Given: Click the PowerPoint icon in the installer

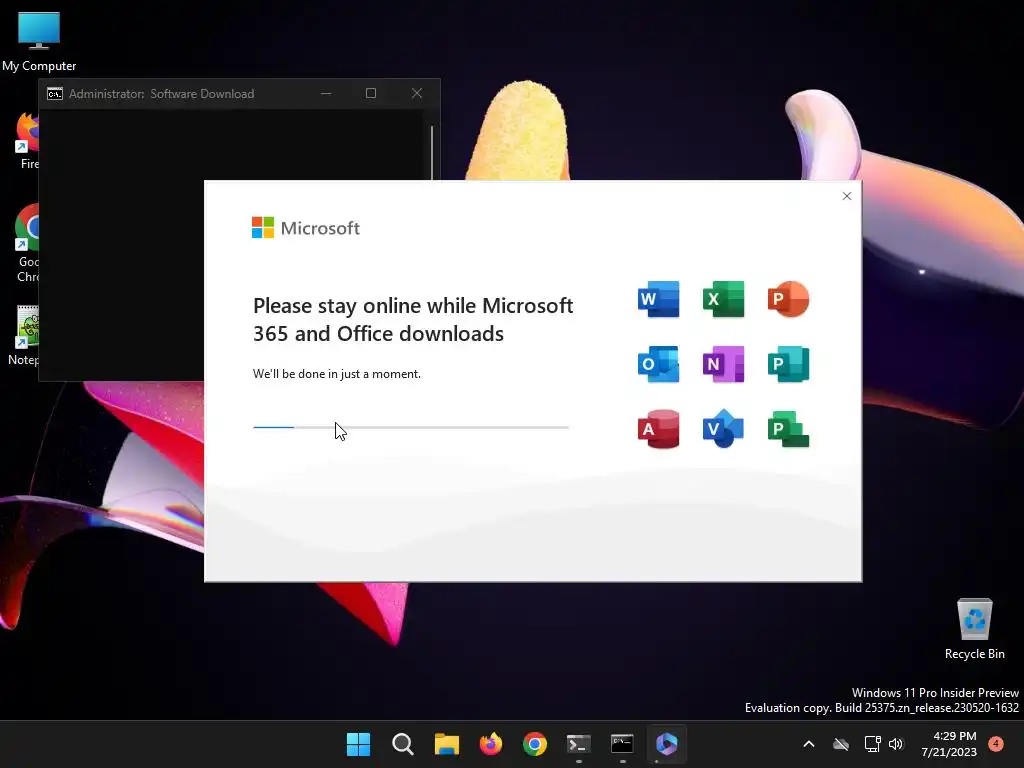Looking at the screenshot, I should tap(788, 299).
